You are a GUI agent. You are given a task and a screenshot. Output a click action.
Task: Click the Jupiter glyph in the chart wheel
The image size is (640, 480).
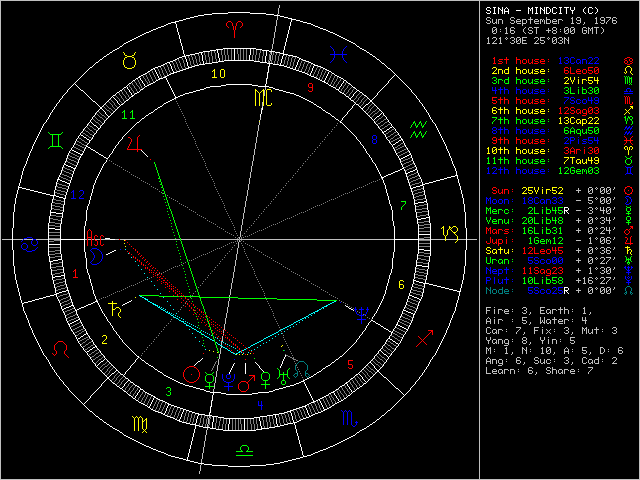tap(135, 146)
